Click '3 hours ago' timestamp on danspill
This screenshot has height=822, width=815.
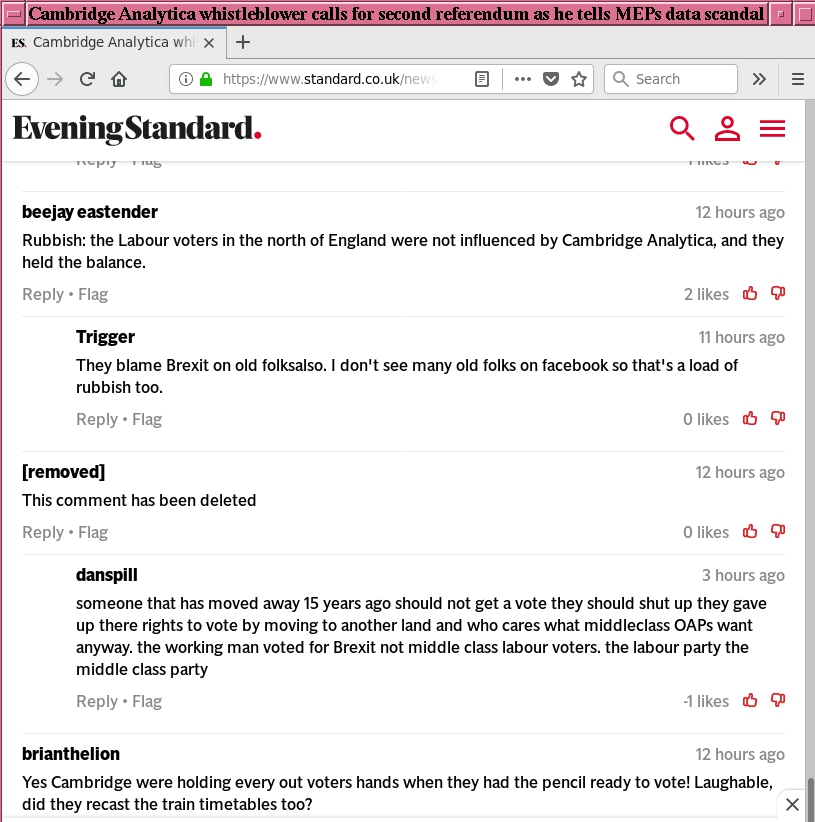(x=743, y=575)
